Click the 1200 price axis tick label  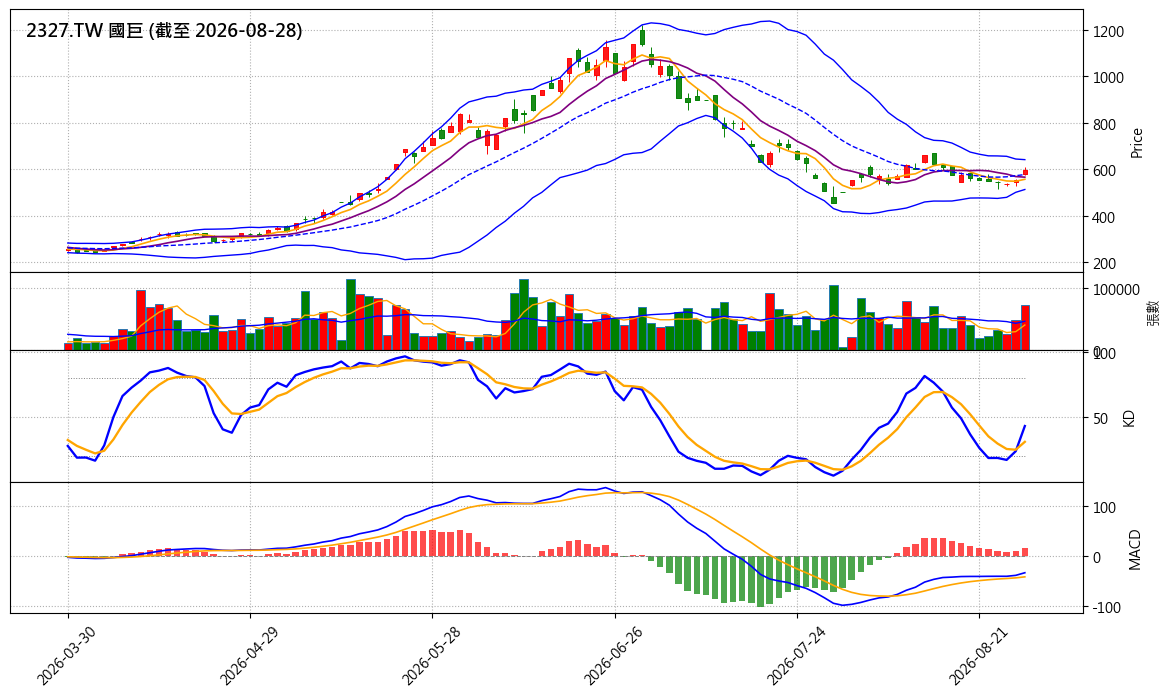pos(1108,31)
